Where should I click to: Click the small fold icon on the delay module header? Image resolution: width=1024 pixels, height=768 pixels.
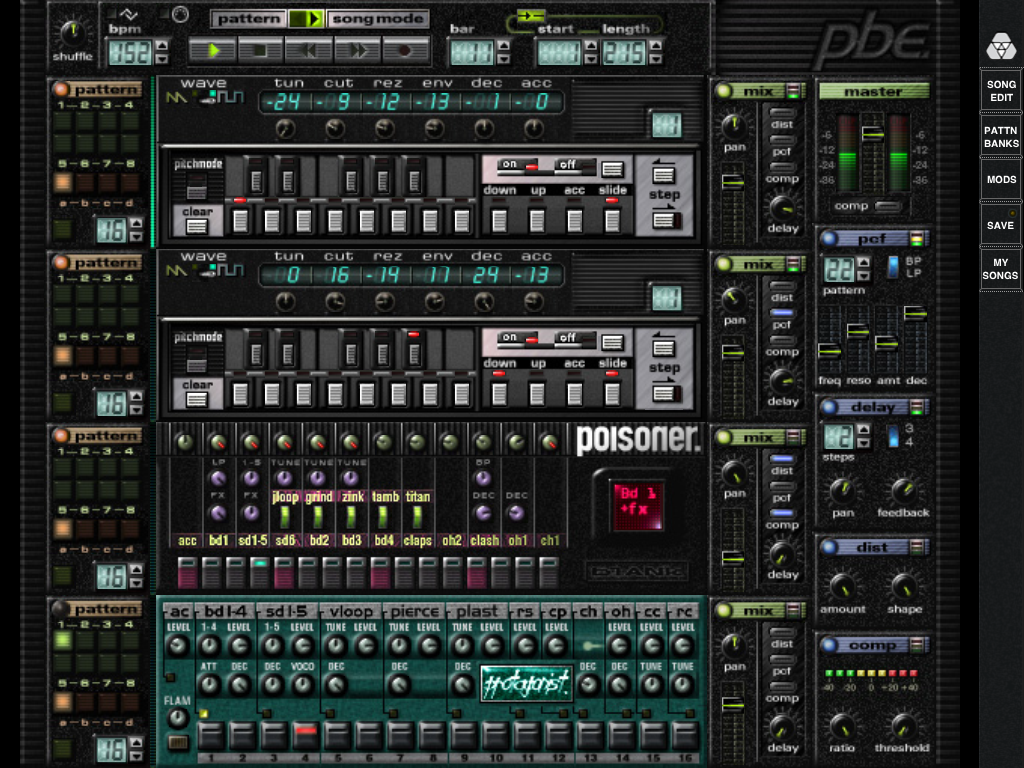[918, 407]
